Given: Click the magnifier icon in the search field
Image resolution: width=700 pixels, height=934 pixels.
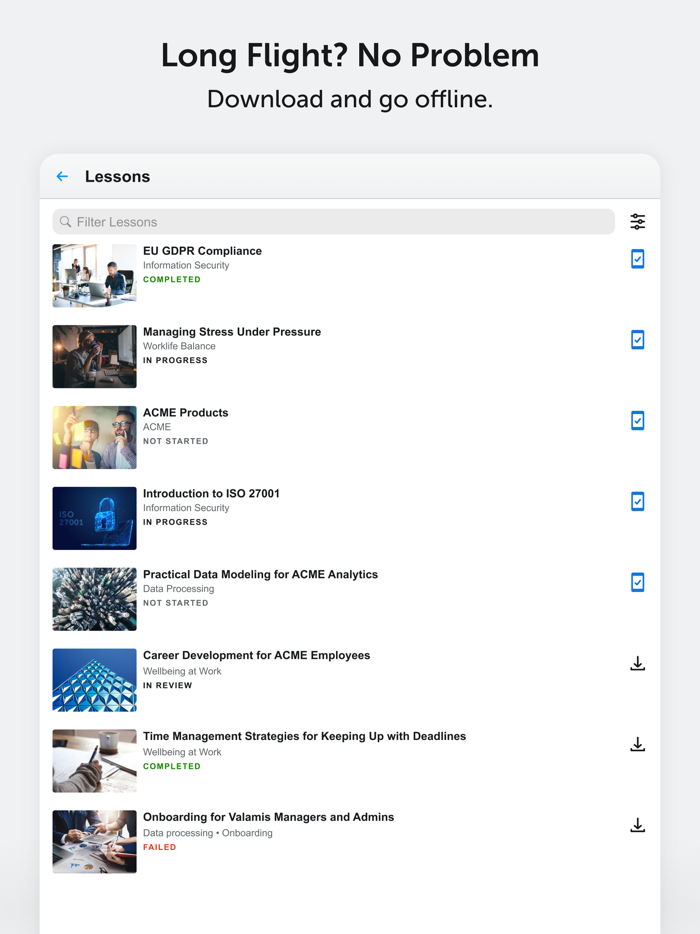Looking at the screenshot, I should 66,222.
